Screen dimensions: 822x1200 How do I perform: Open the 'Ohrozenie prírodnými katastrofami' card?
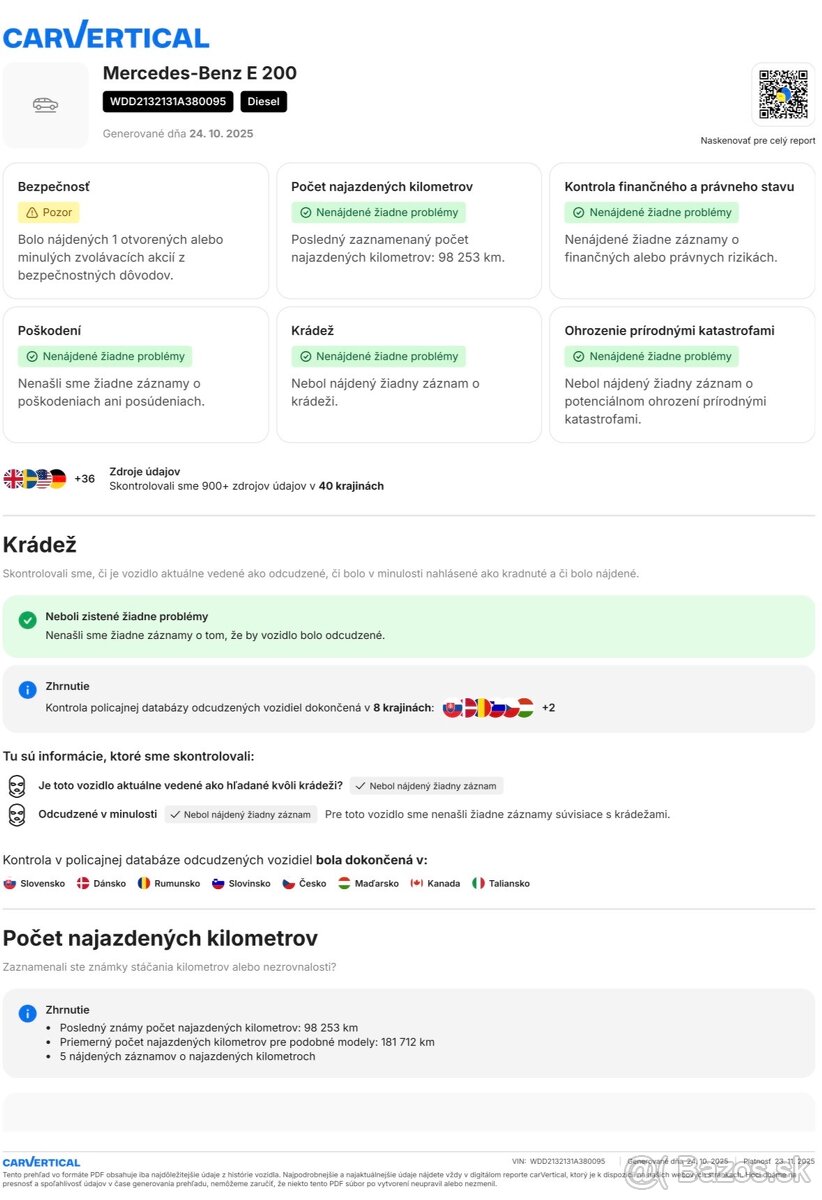coord(682,375)
